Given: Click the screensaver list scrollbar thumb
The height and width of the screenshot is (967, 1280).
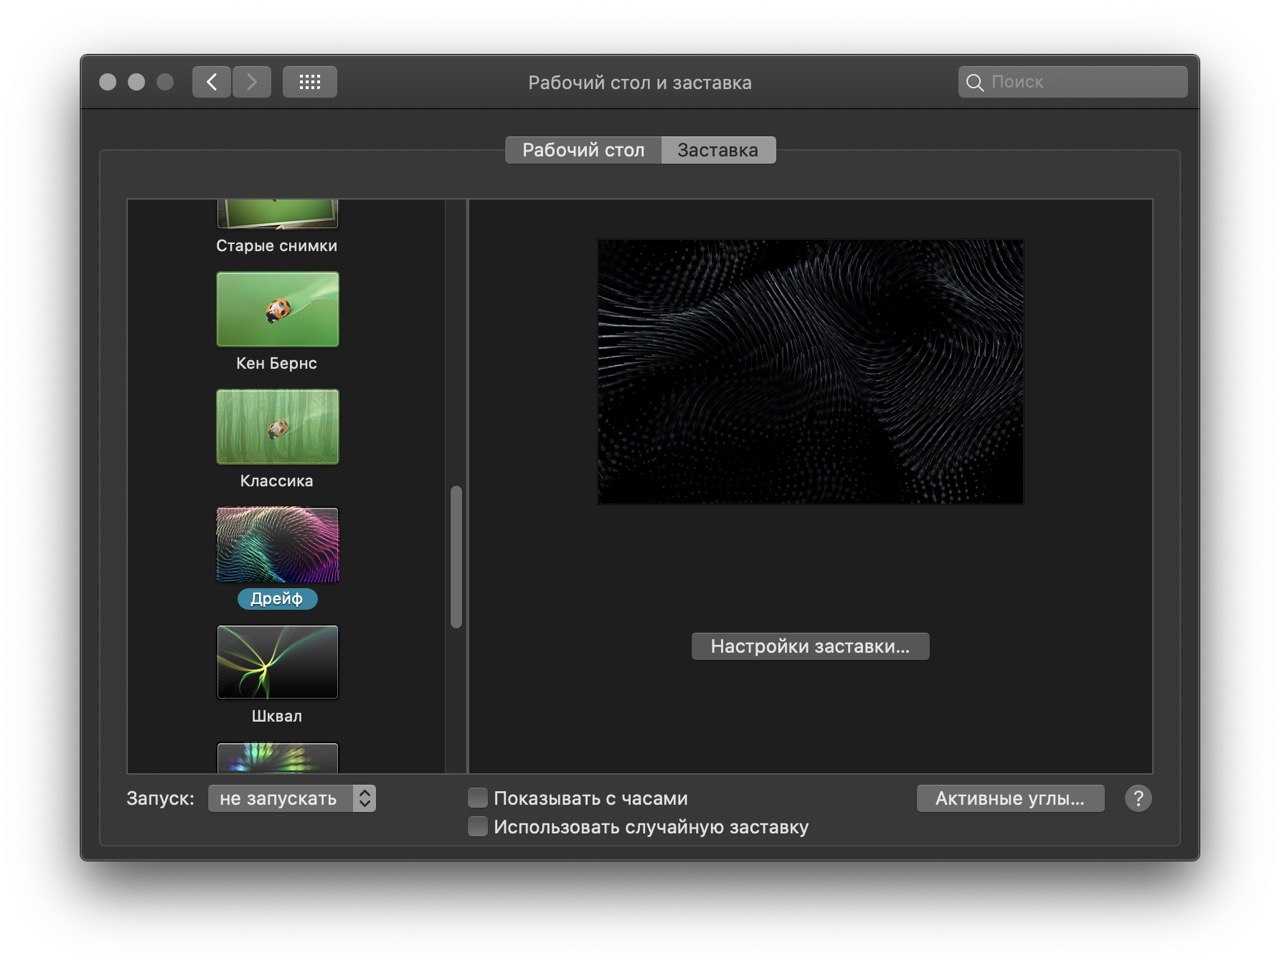Looking at the screenshot, I should tap(456, 557).
